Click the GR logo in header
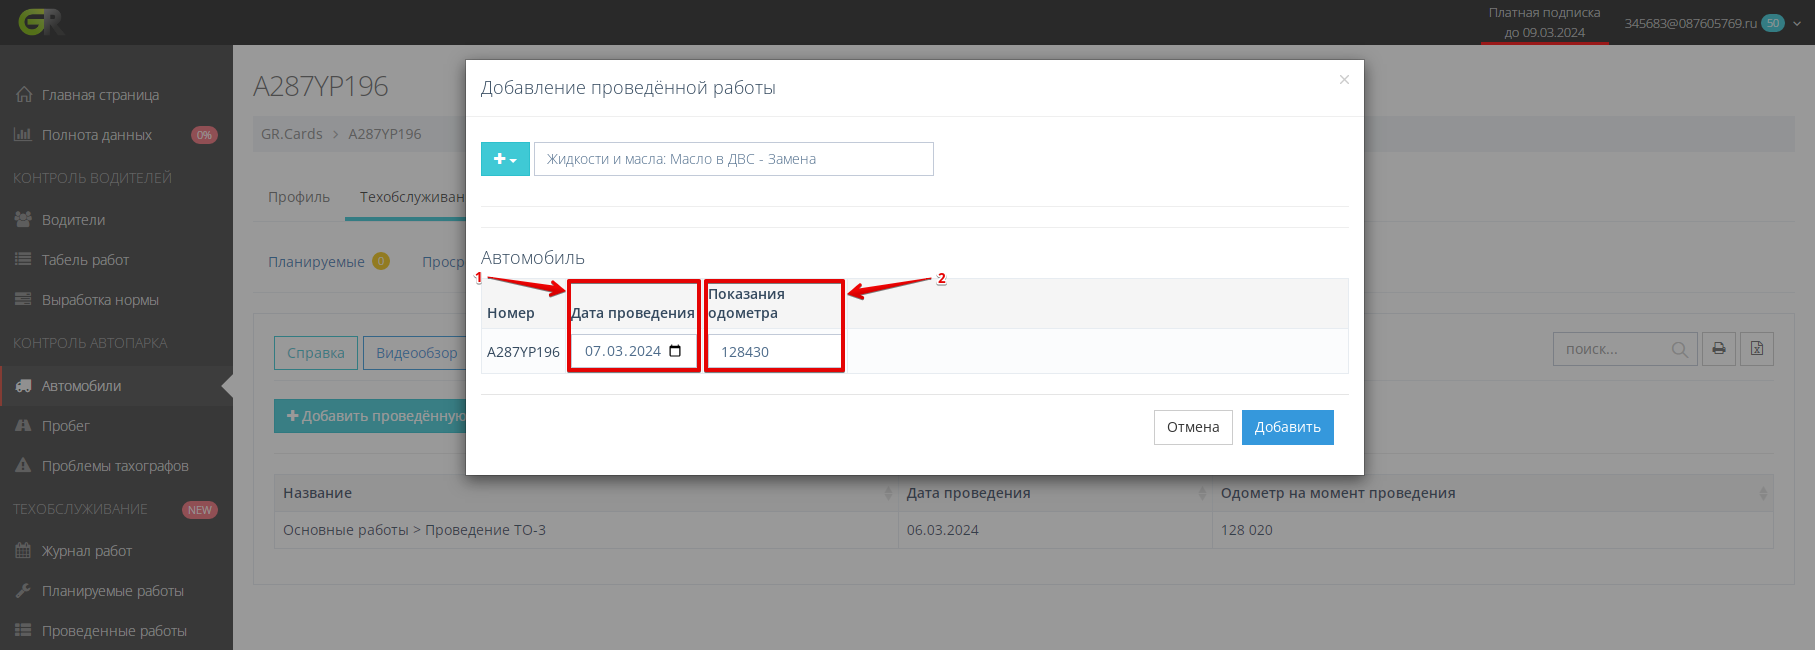Image resolution: width=1815 pixels, height=650 pixels. 40,22
